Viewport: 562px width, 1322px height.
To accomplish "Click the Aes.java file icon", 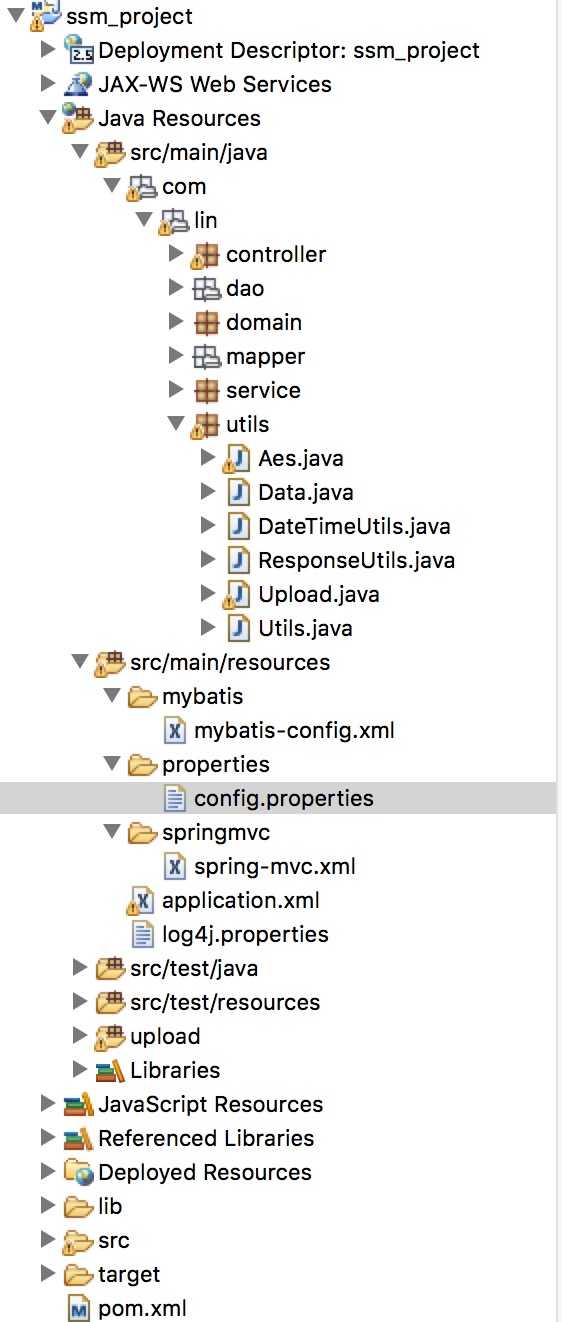I will click(236, 458).
